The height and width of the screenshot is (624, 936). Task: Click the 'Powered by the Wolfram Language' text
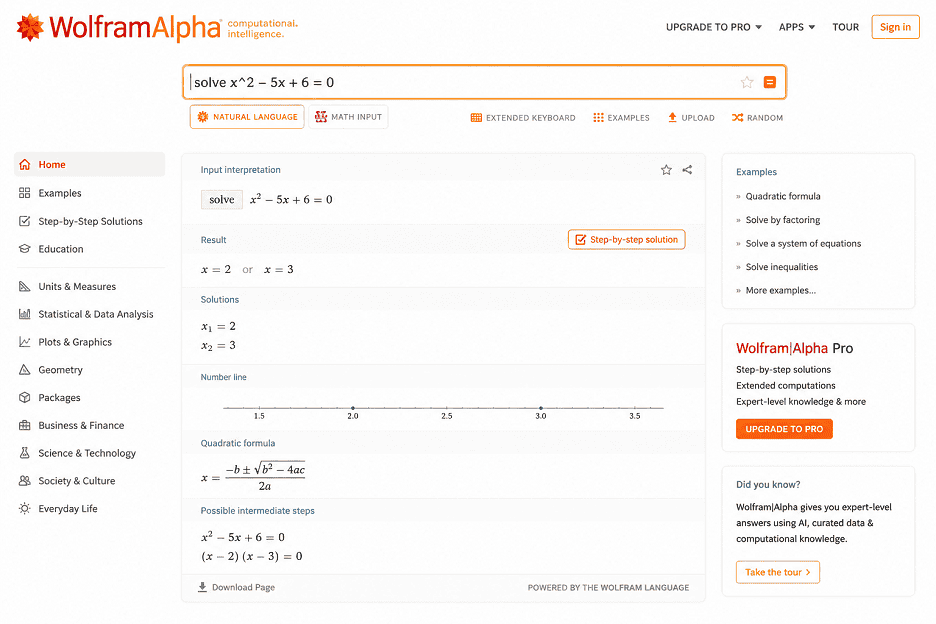pos(608,588)
